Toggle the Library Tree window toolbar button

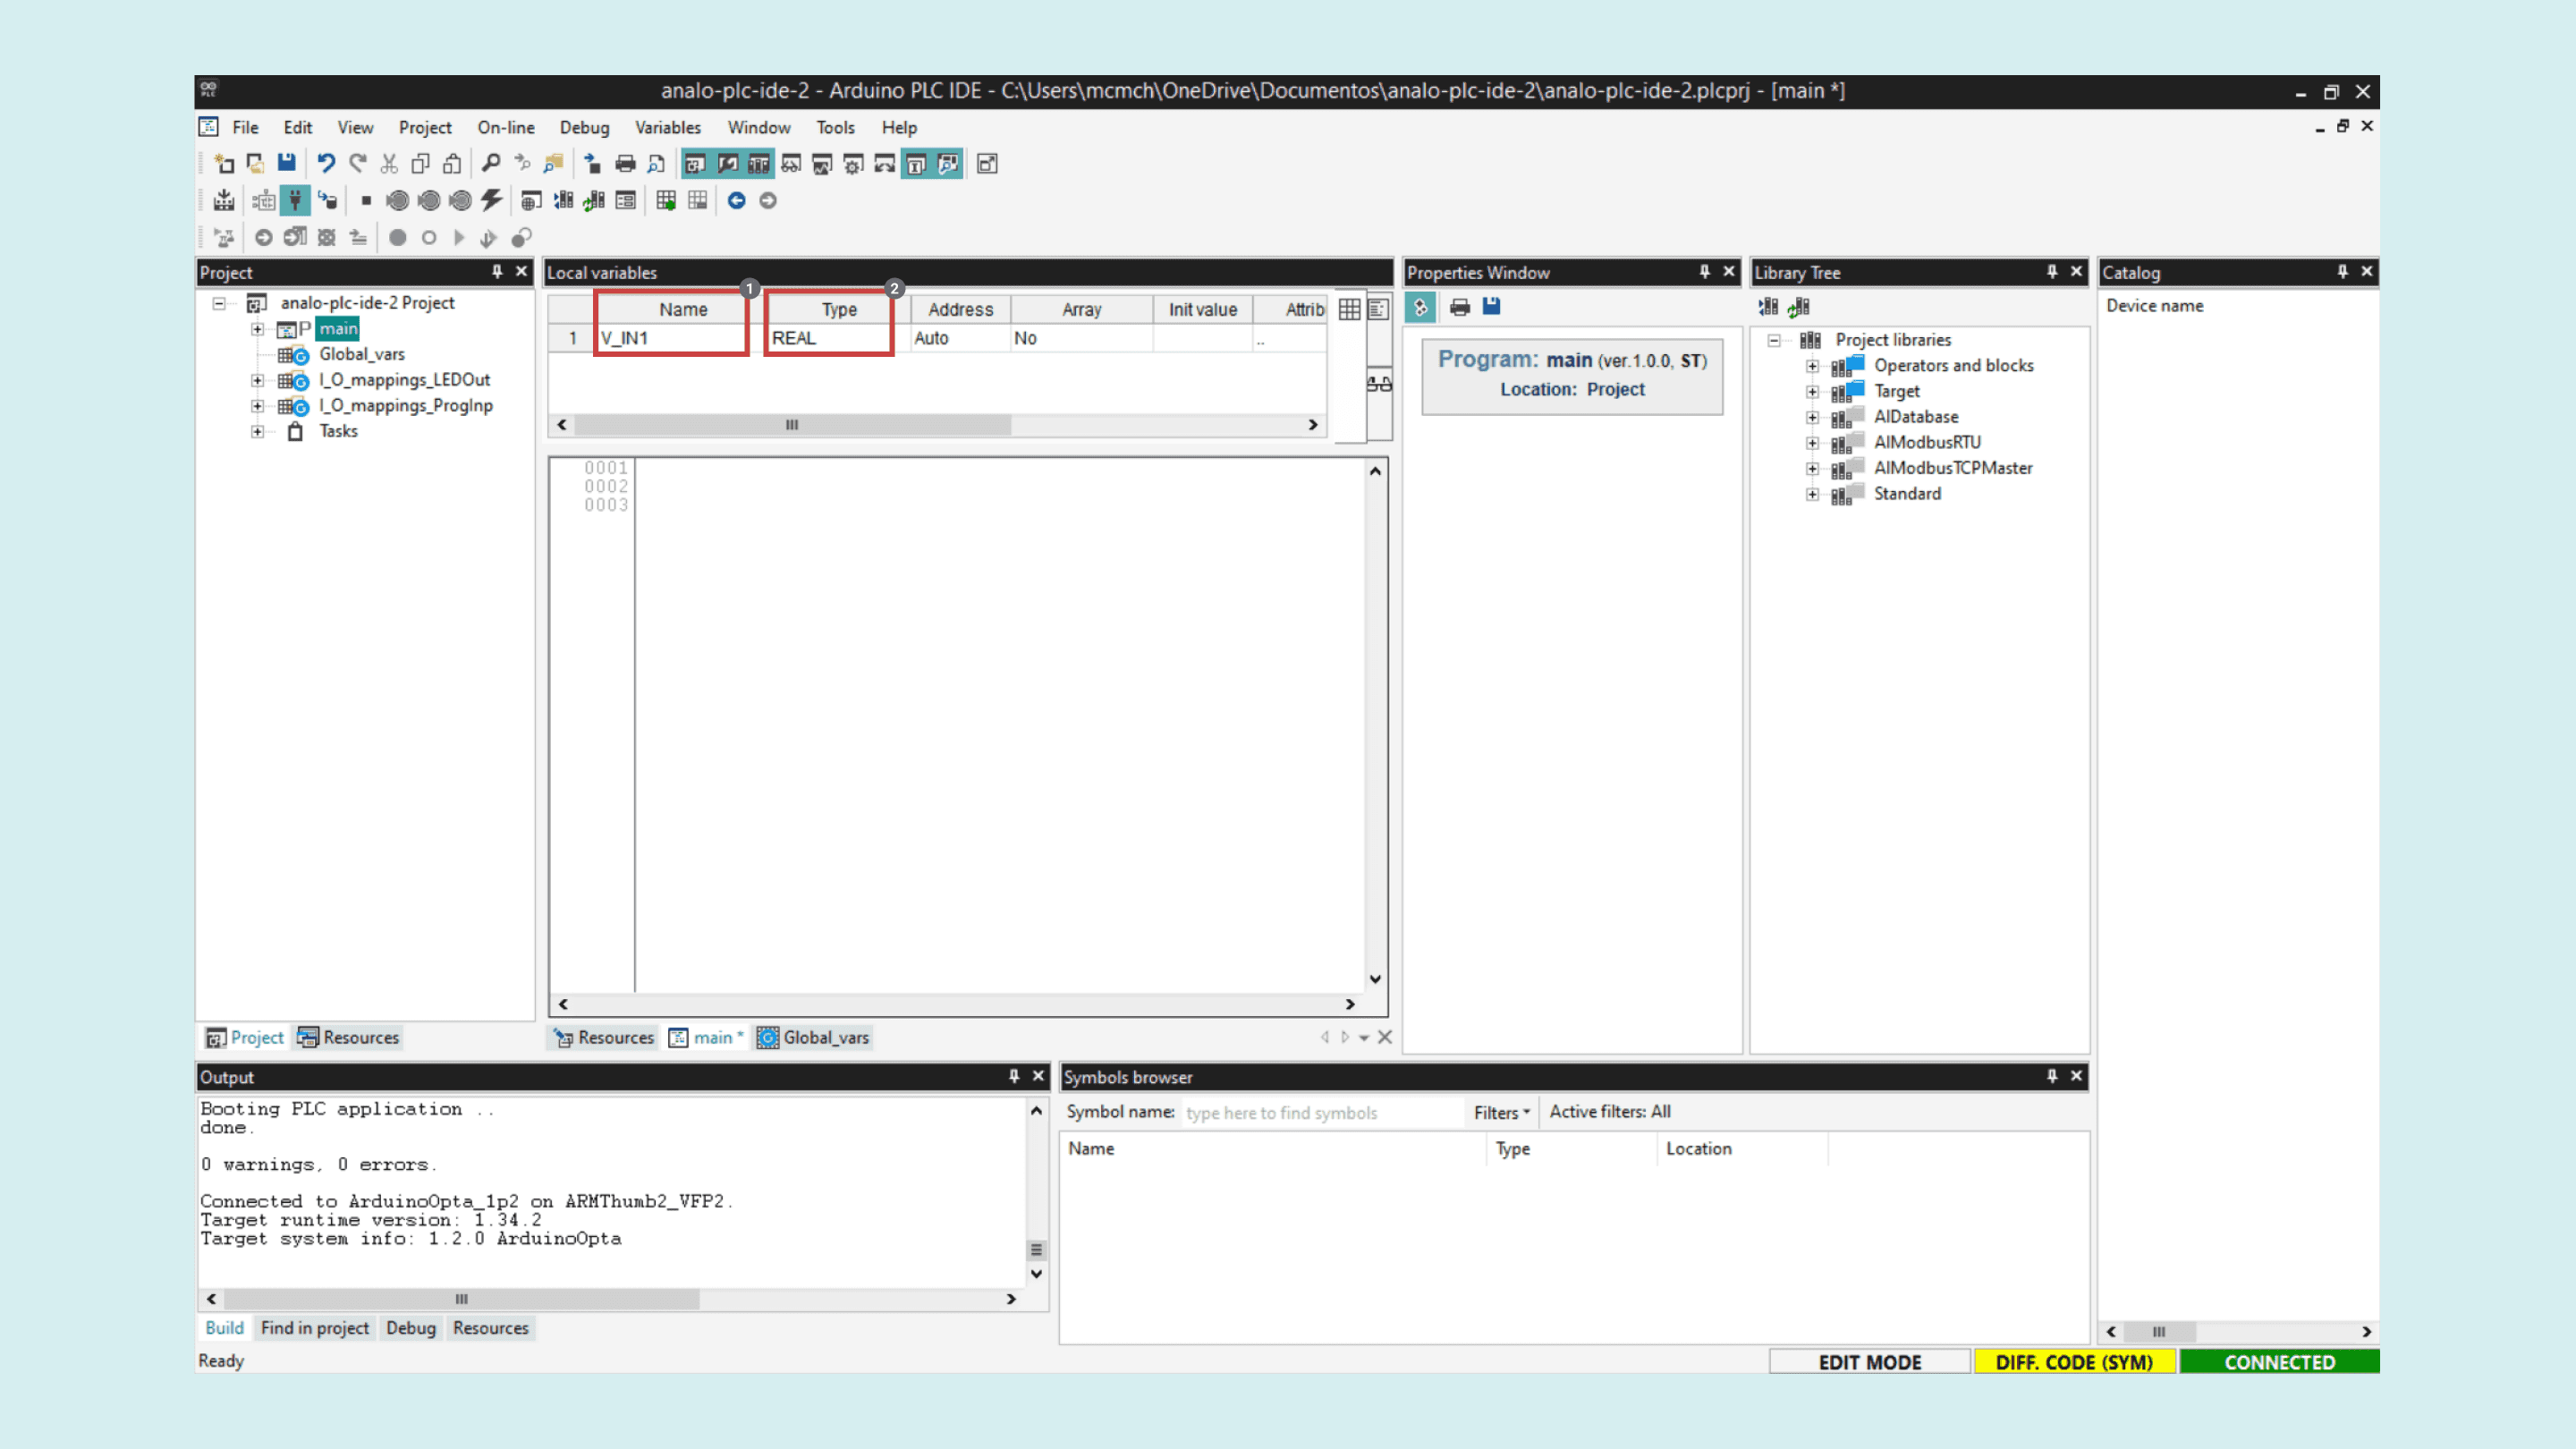click(x=759, y=163)
